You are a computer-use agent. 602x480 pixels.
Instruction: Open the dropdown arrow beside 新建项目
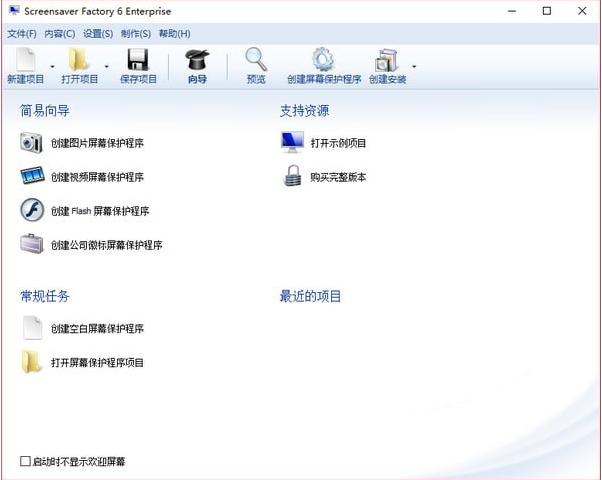53,66
